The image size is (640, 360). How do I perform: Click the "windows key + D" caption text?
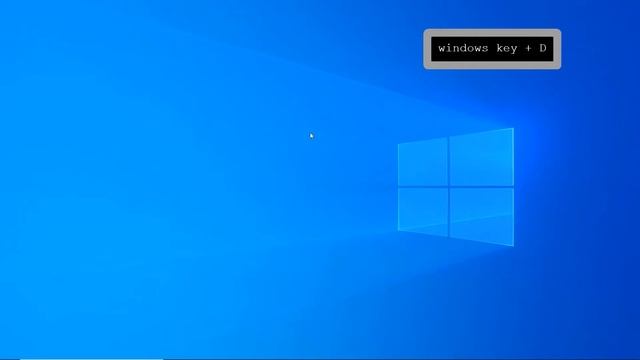[492, 49]
